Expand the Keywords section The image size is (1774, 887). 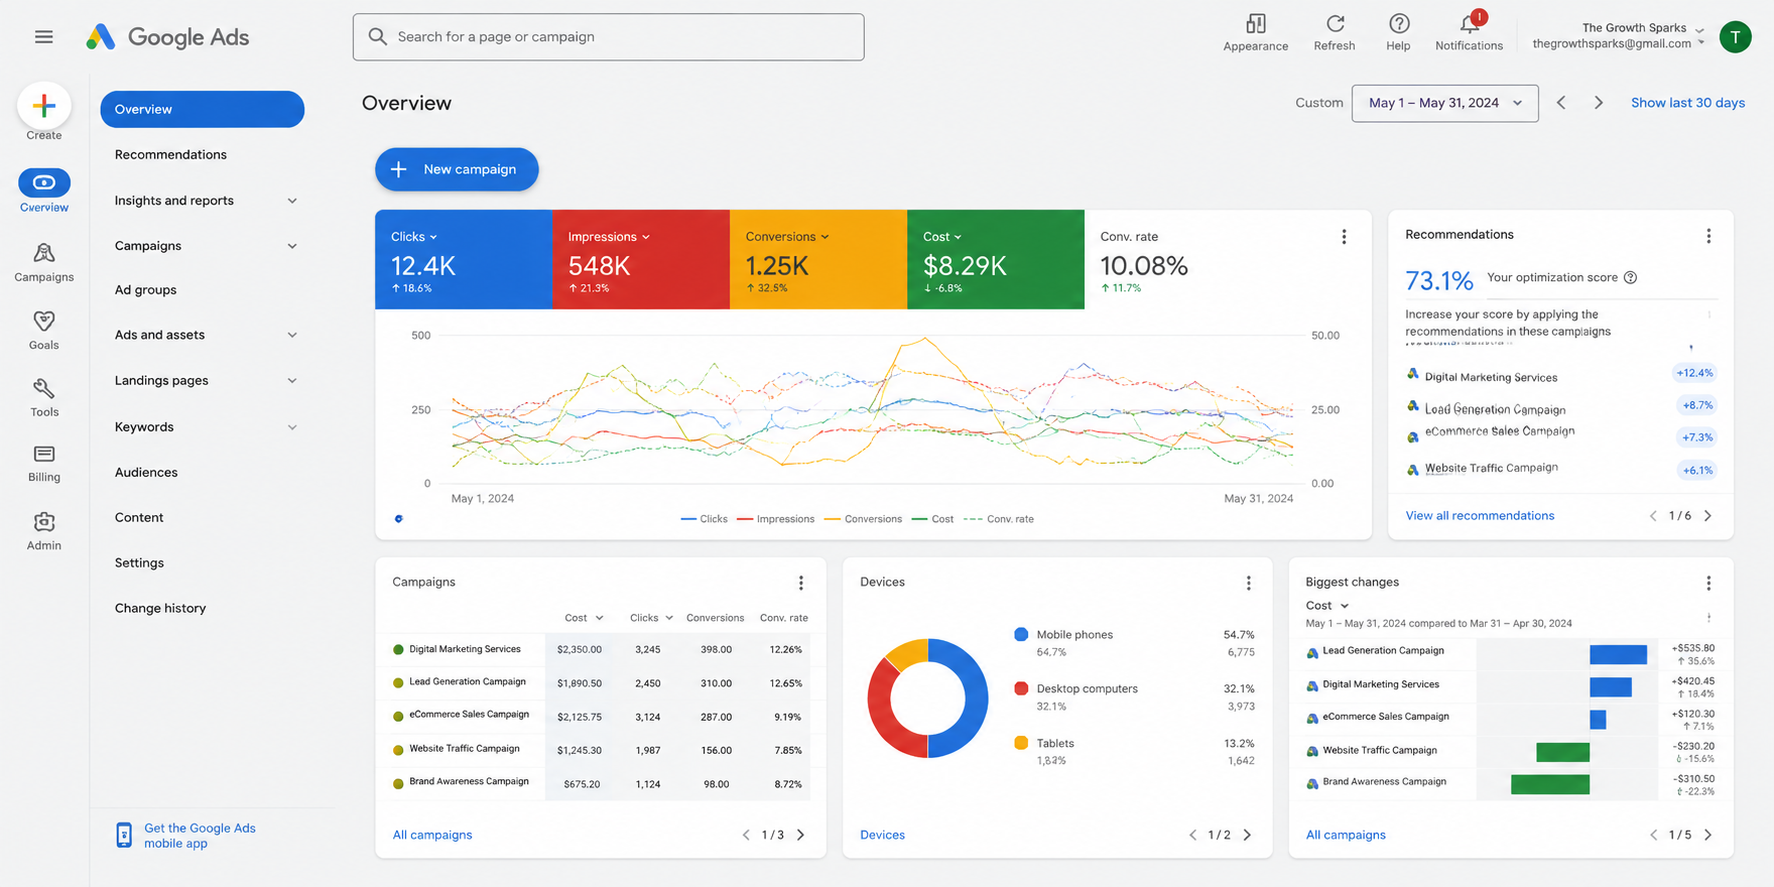click(x=292, y=427)
